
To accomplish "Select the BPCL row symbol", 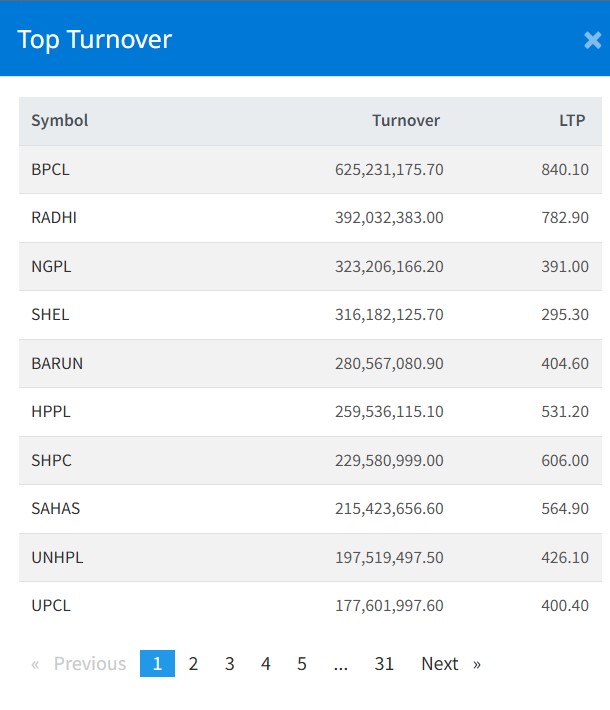I will 51,170.
